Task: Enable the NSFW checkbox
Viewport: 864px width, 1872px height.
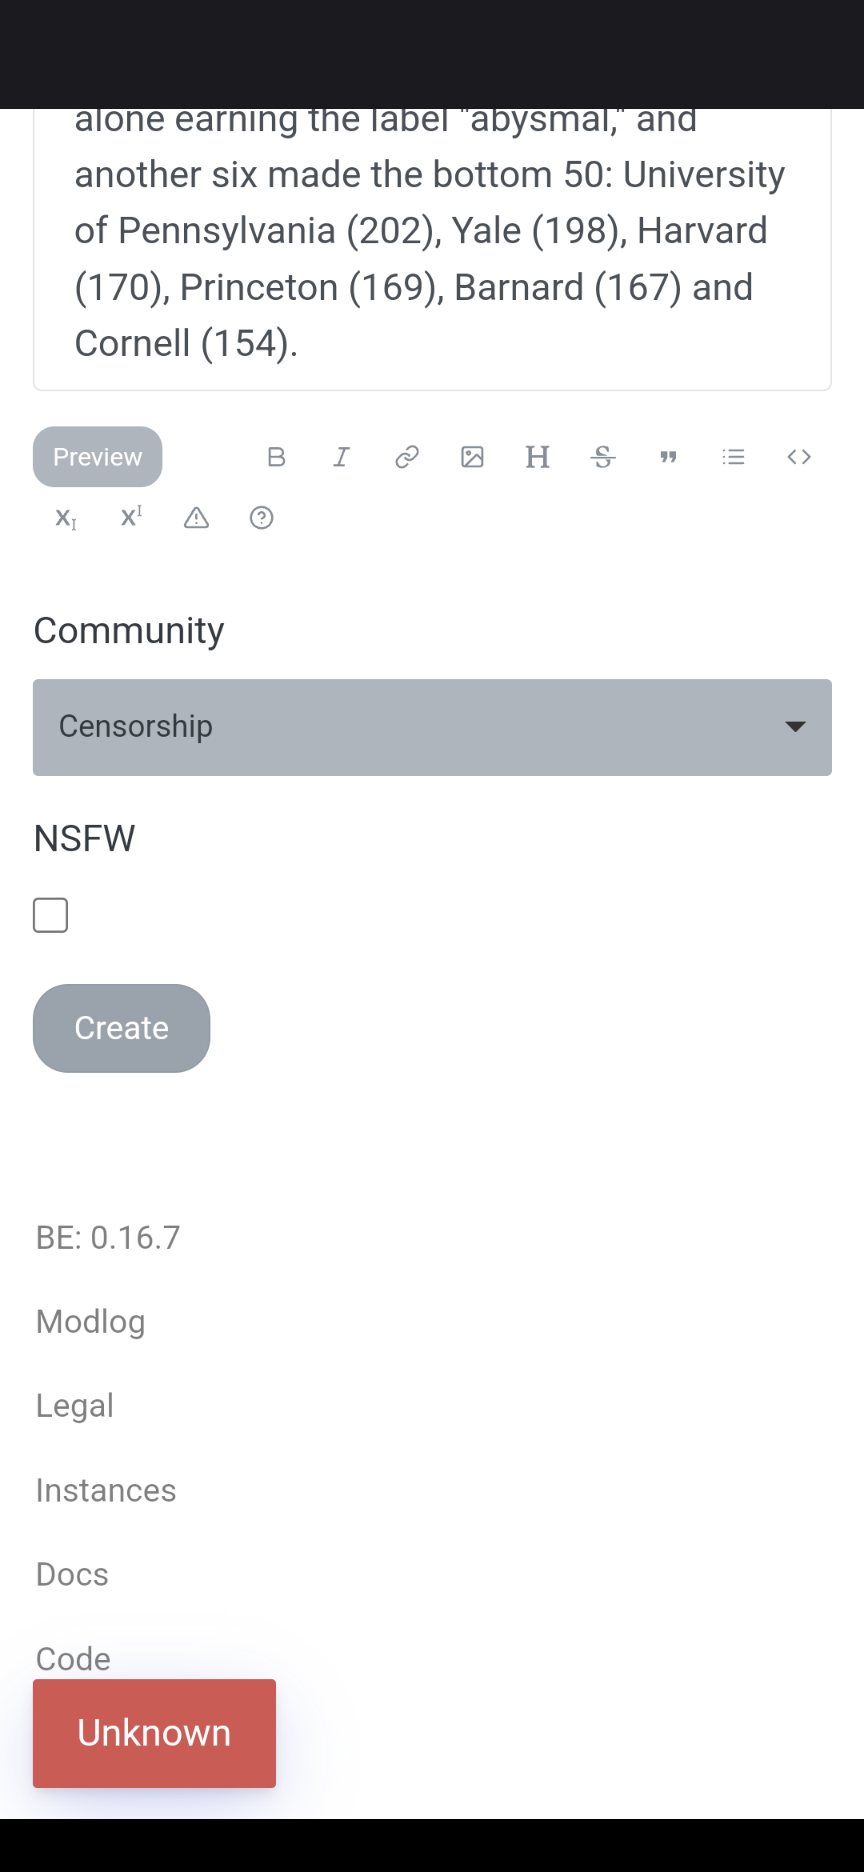Action: pyautogui.click(x=50, y=914)
